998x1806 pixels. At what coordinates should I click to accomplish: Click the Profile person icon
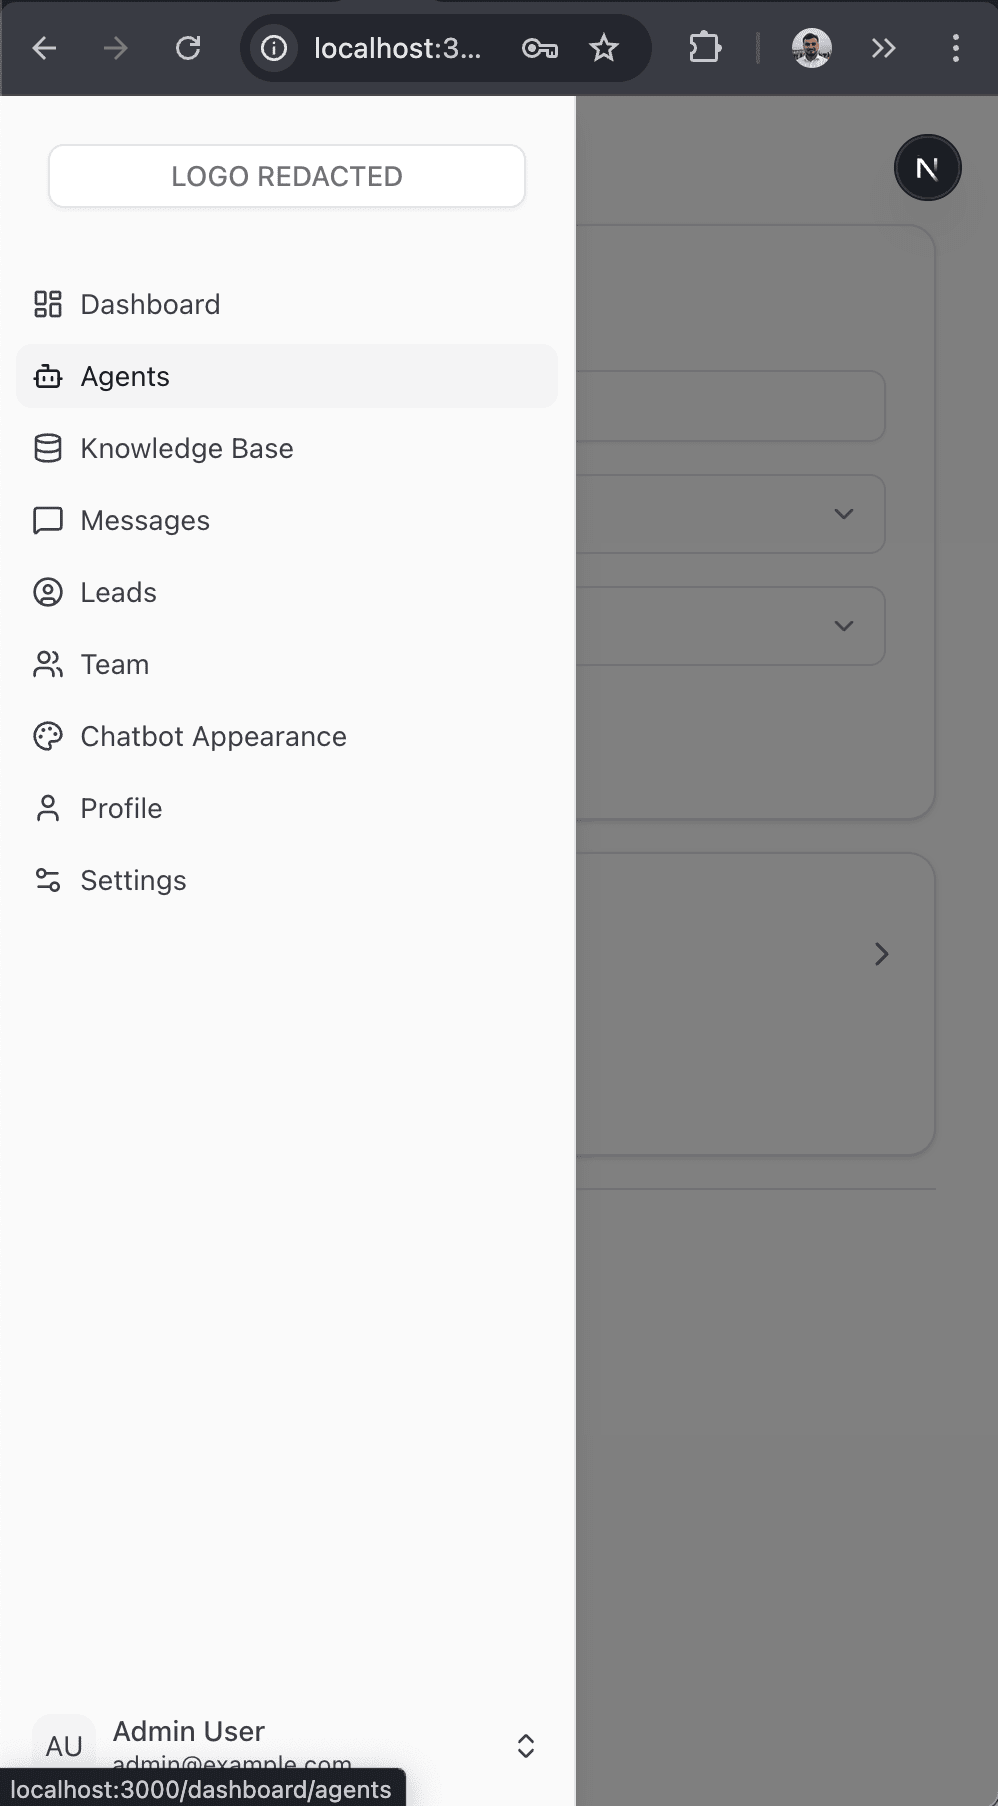pyautogui.click(x=48, y=808)
